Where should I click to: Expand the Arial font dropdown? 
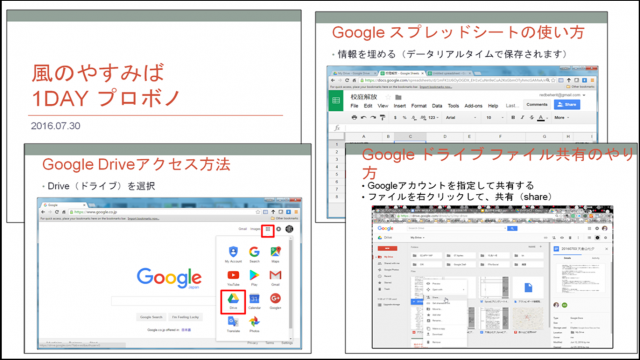tap(460, 118)
